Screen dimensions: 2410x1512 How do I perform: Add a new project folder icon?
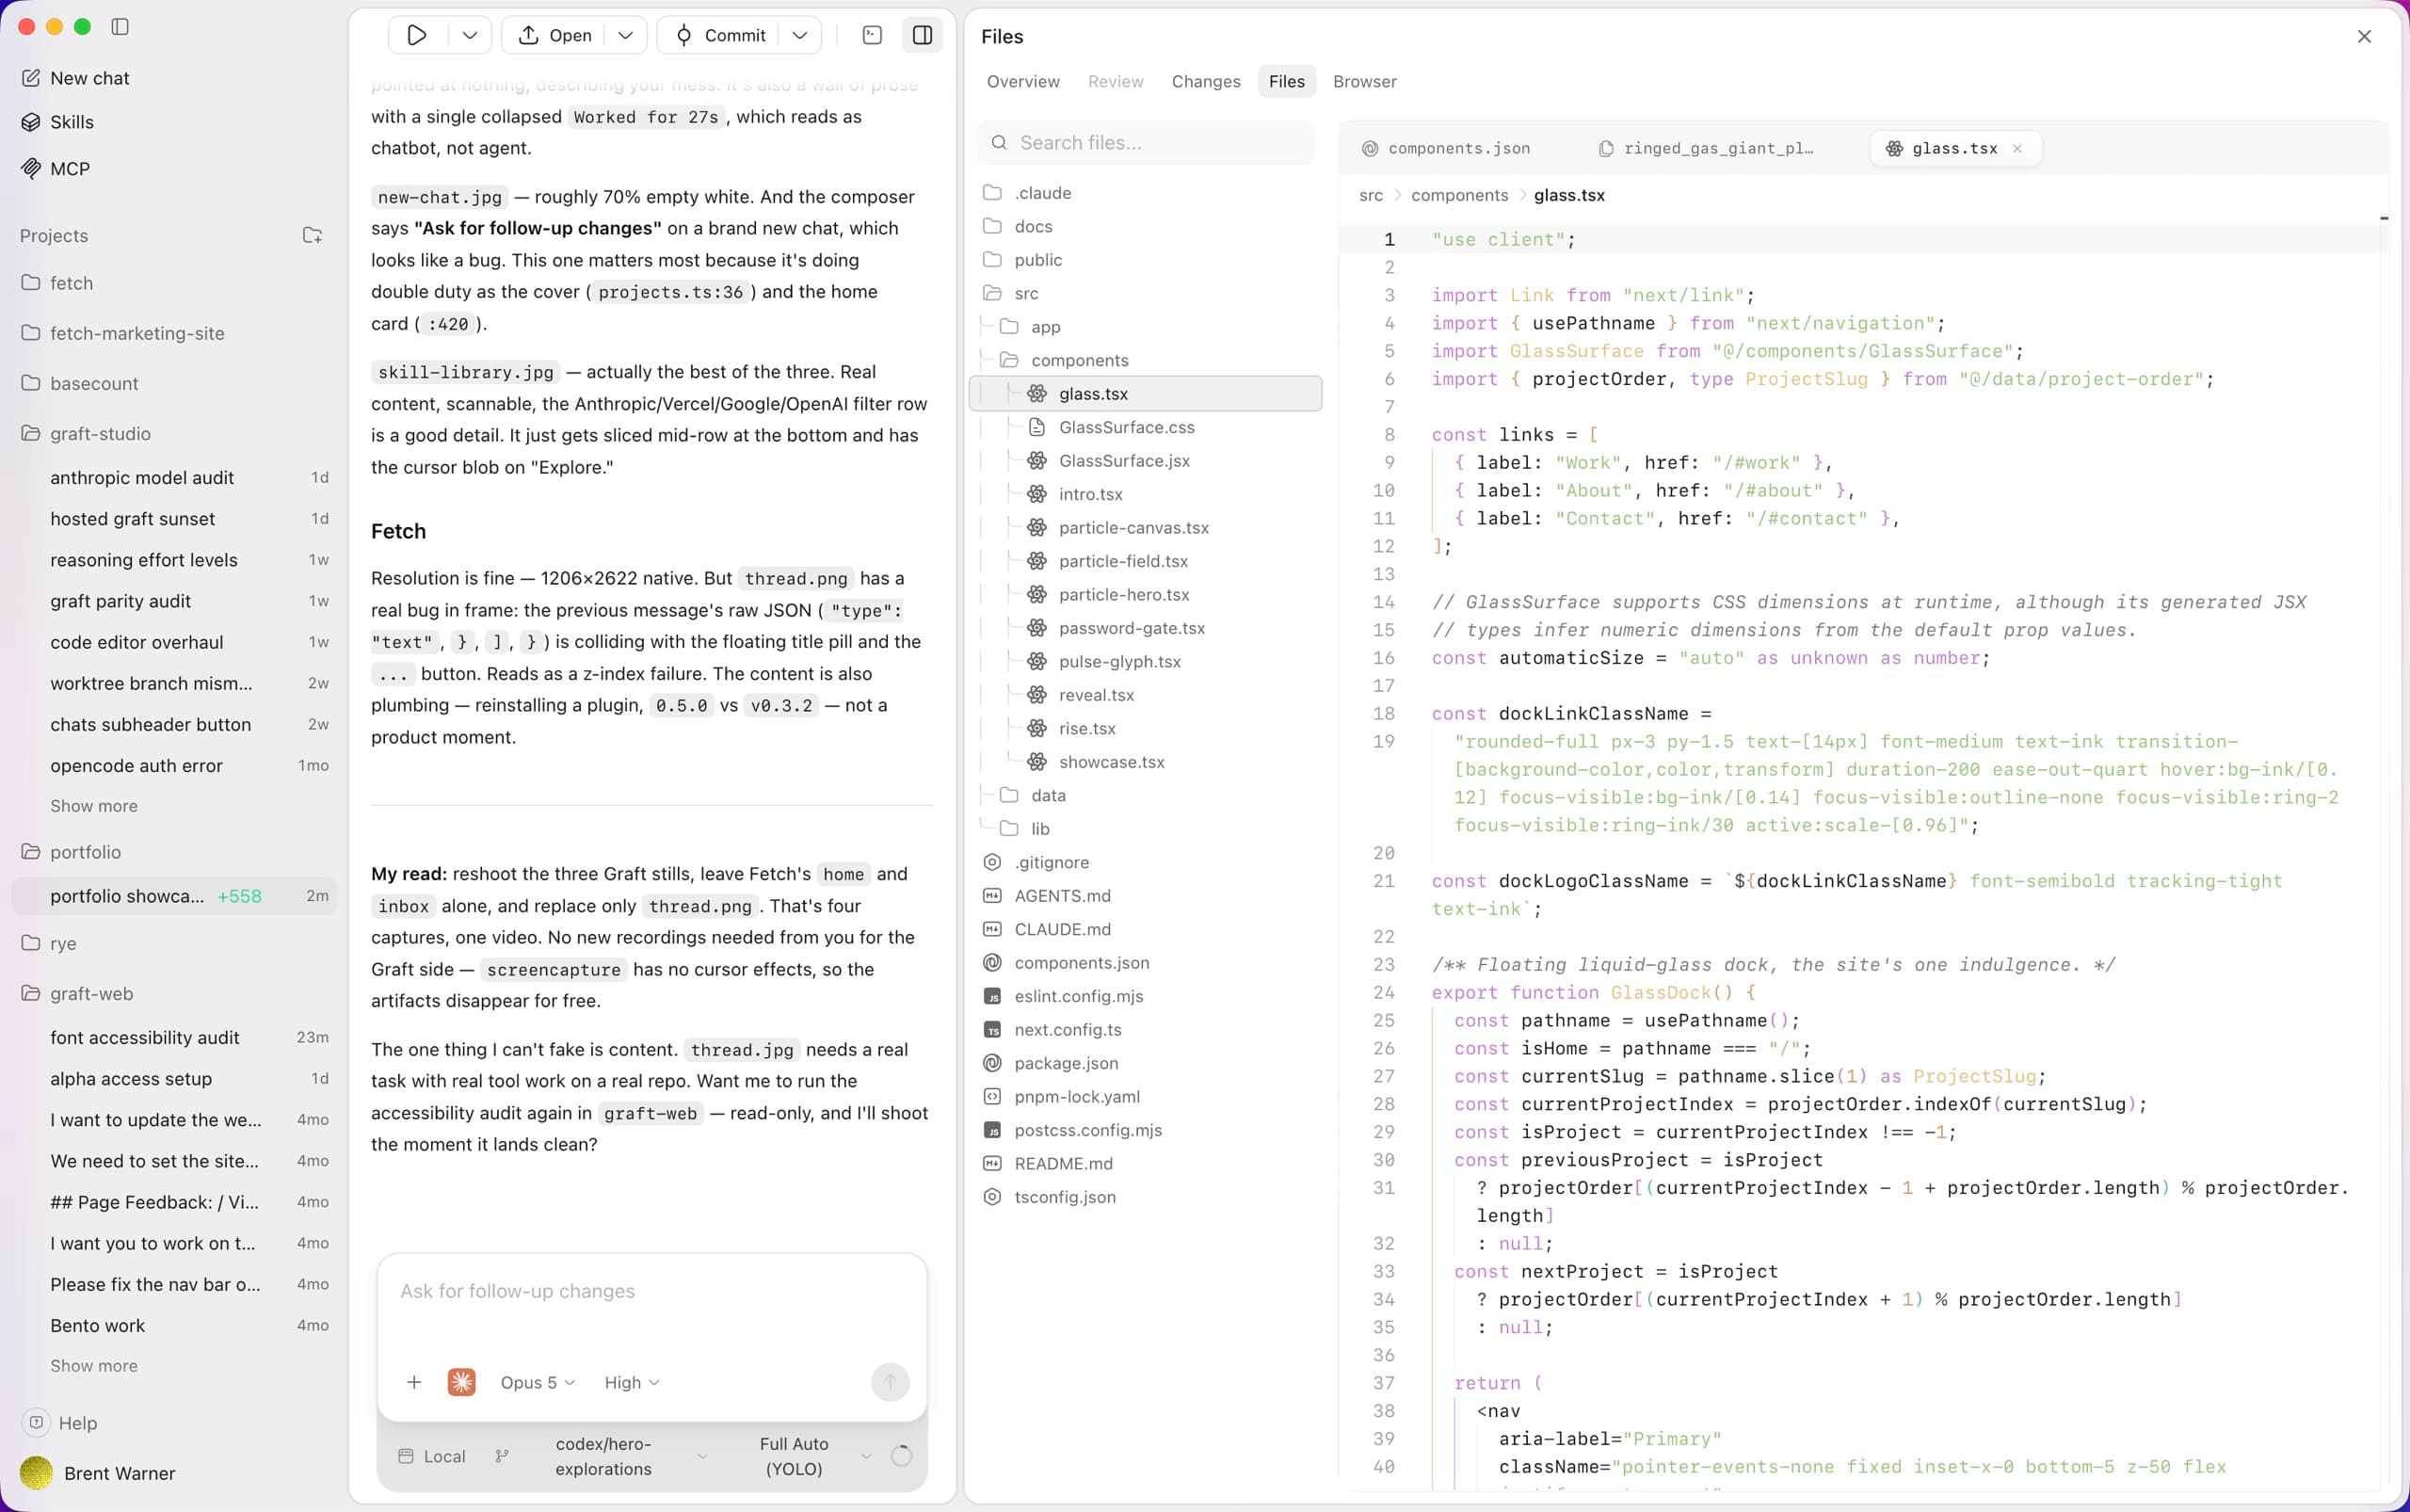pos(312,236)
